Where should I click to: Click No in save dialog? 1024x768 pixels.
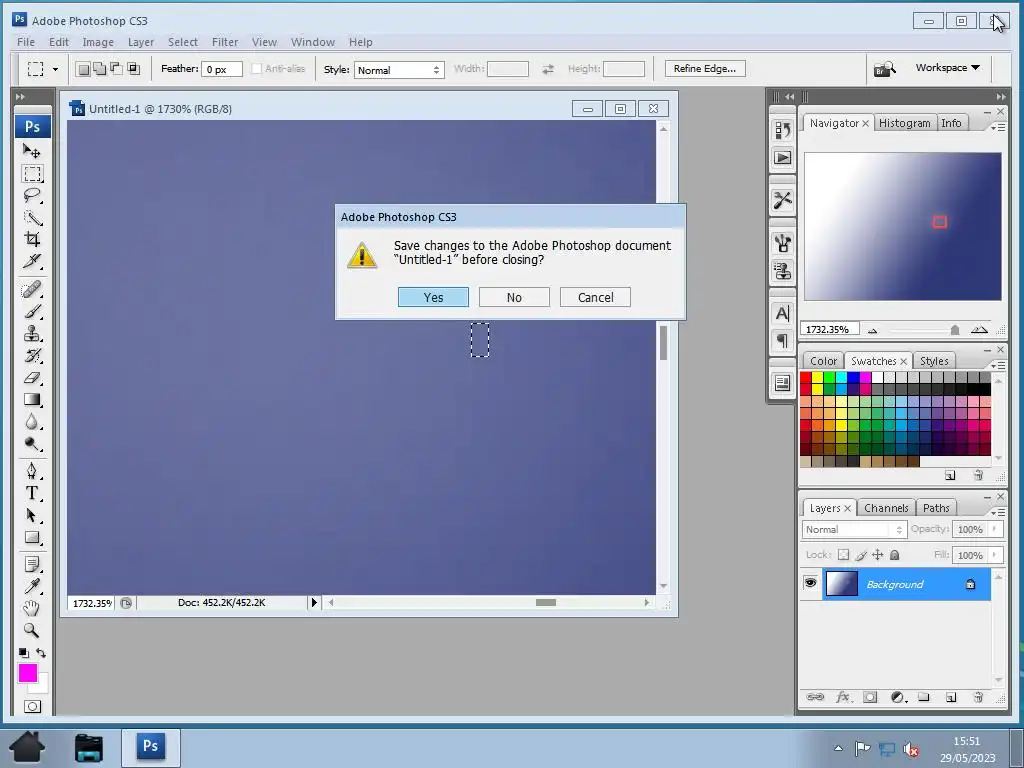click(514, 297)
